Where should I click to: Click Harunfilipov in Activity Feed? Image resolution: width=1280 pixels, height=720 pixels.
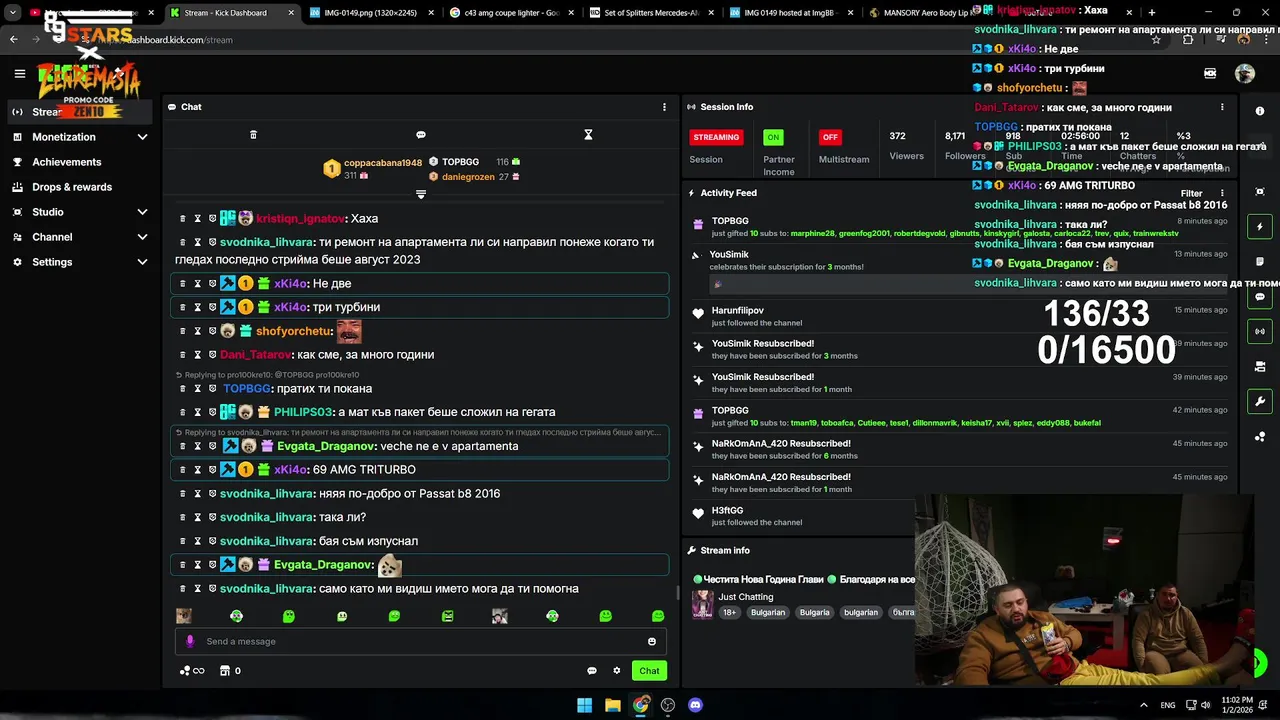pos(738,311)
